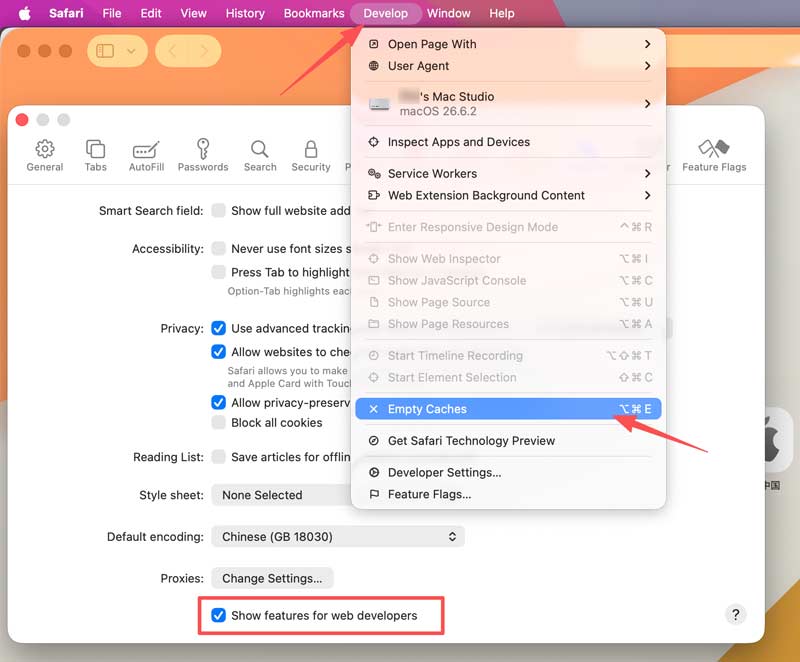Open the sidebar toggle dropdown chevron
This screenshot has height=662, width=800.
point(131,51)
